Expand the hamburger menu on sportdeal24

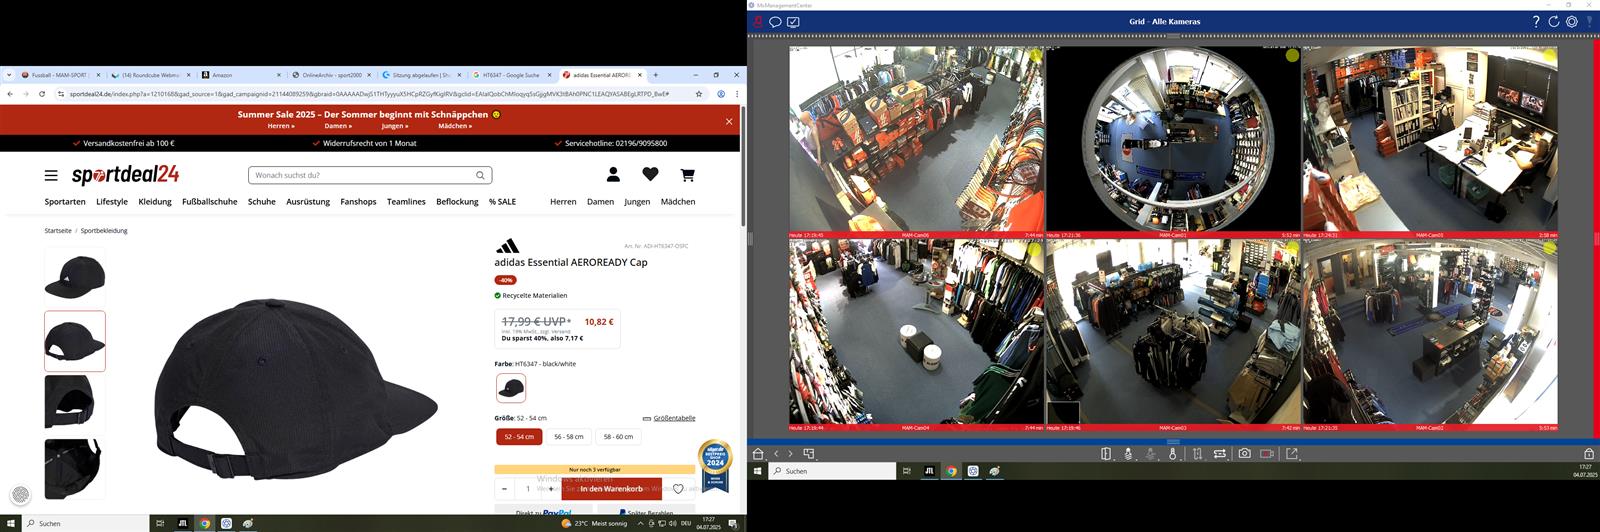pyautogui.click(x=51, y=175)
